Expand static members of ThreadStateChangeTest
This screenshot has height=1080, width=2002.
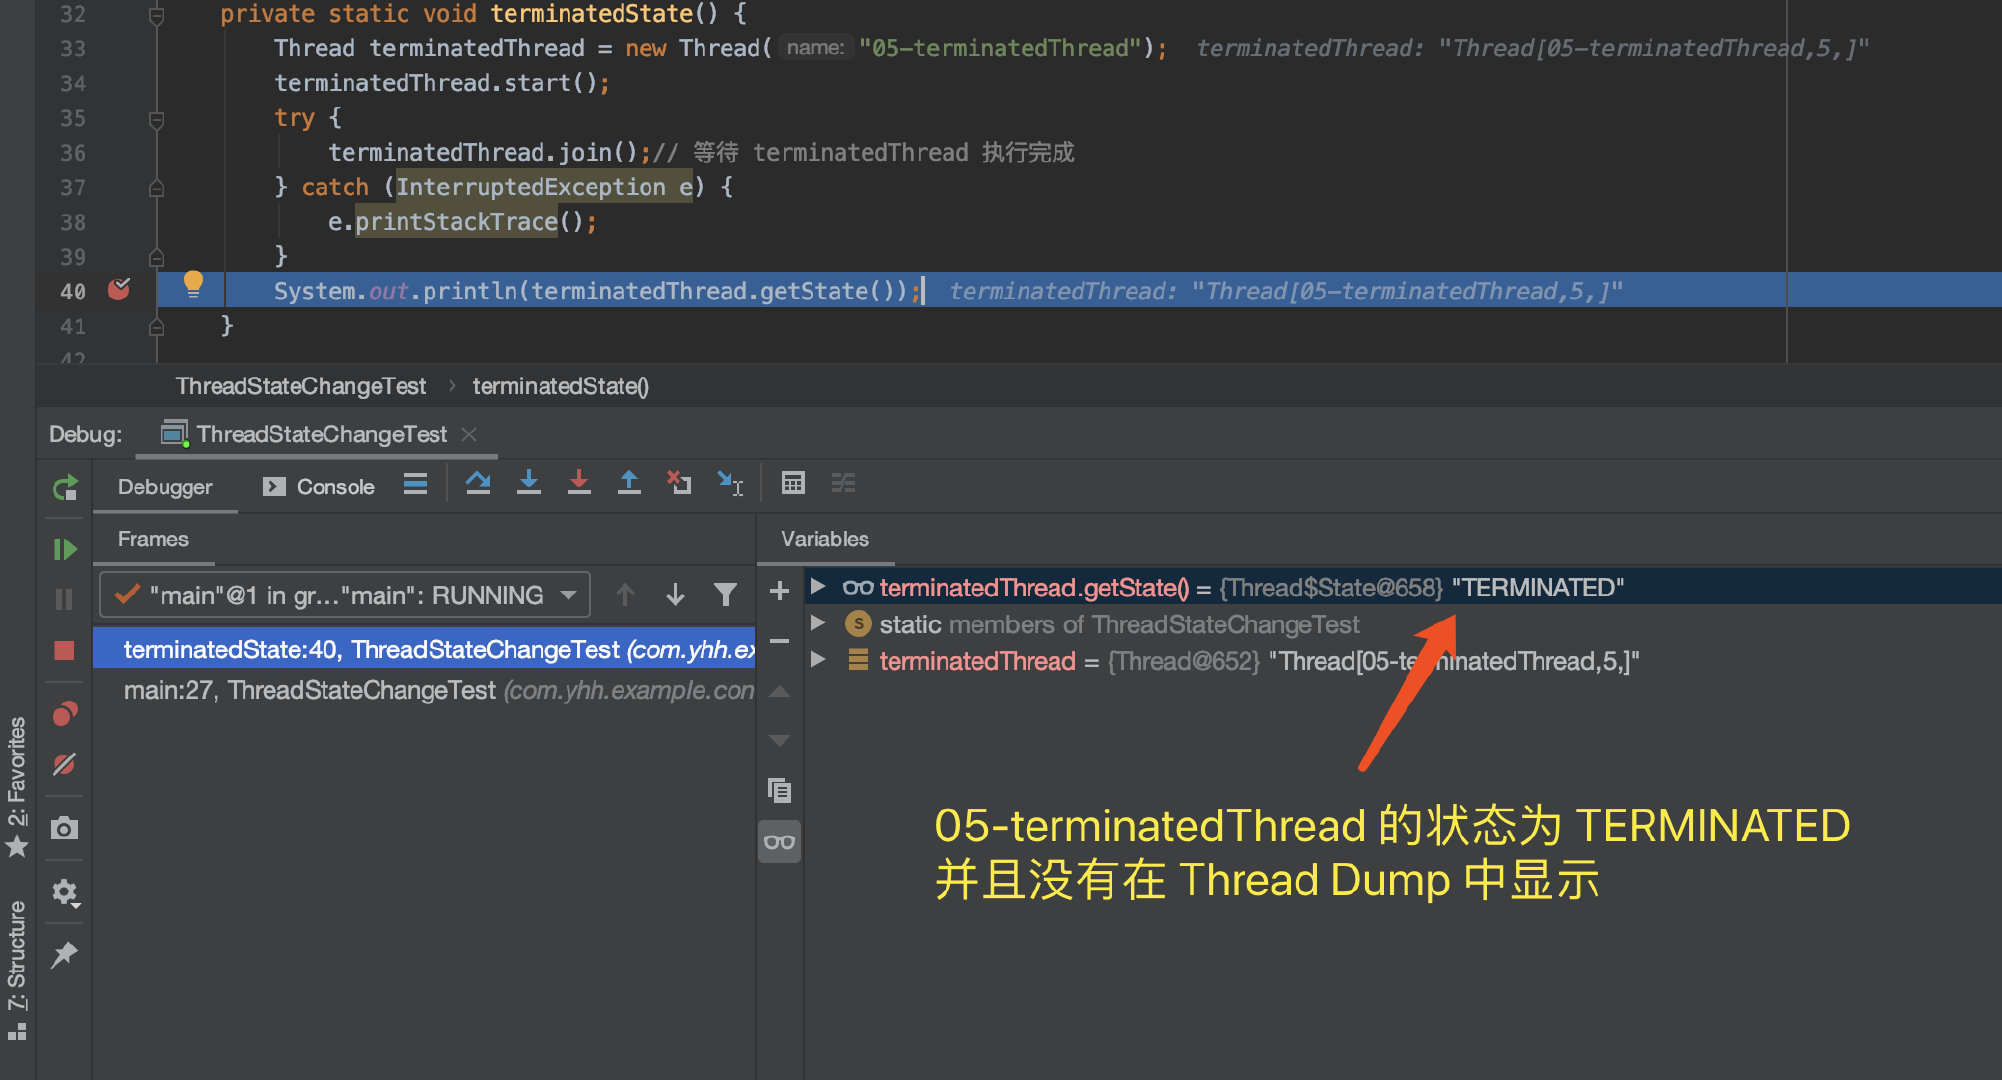818,623
